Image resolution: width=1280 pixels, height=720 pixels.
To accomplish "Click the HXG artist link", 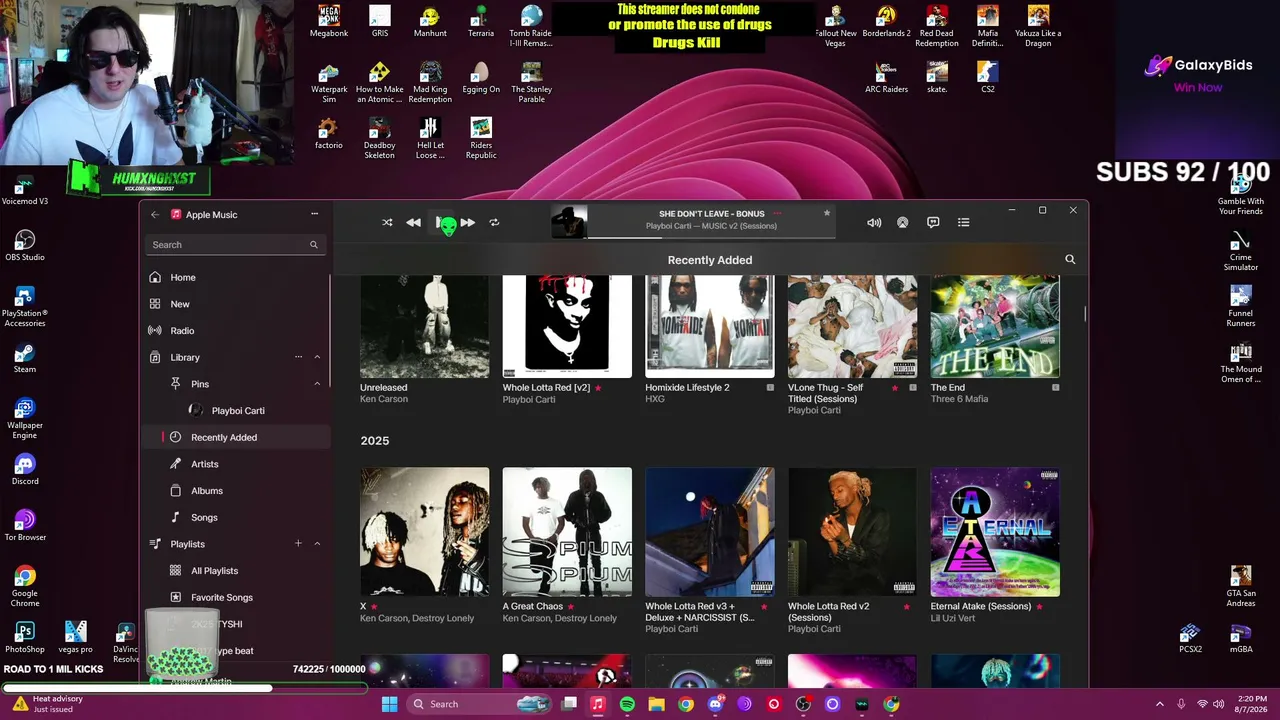I will pos(655,399).
